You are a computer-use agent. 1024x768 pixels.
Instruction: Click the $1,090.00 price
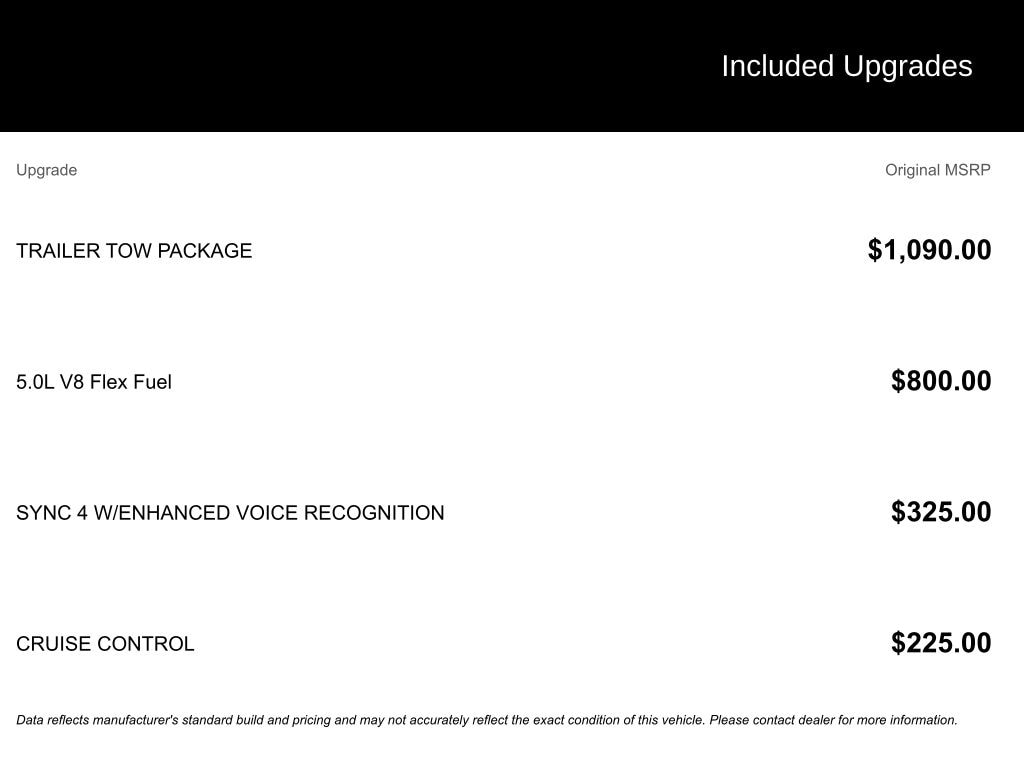pos(929,250)
